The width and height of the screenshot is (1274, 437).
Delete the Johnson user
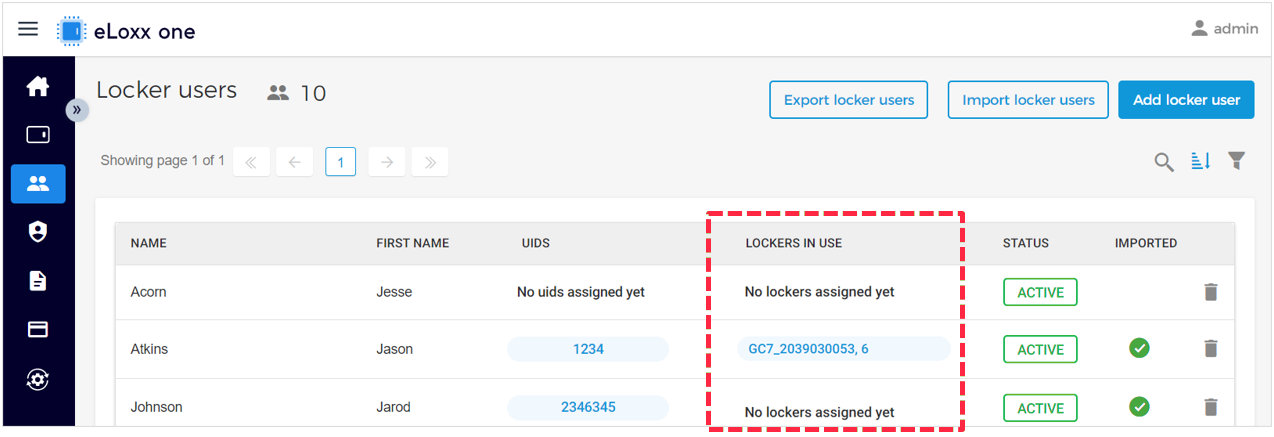(1211, 407)
